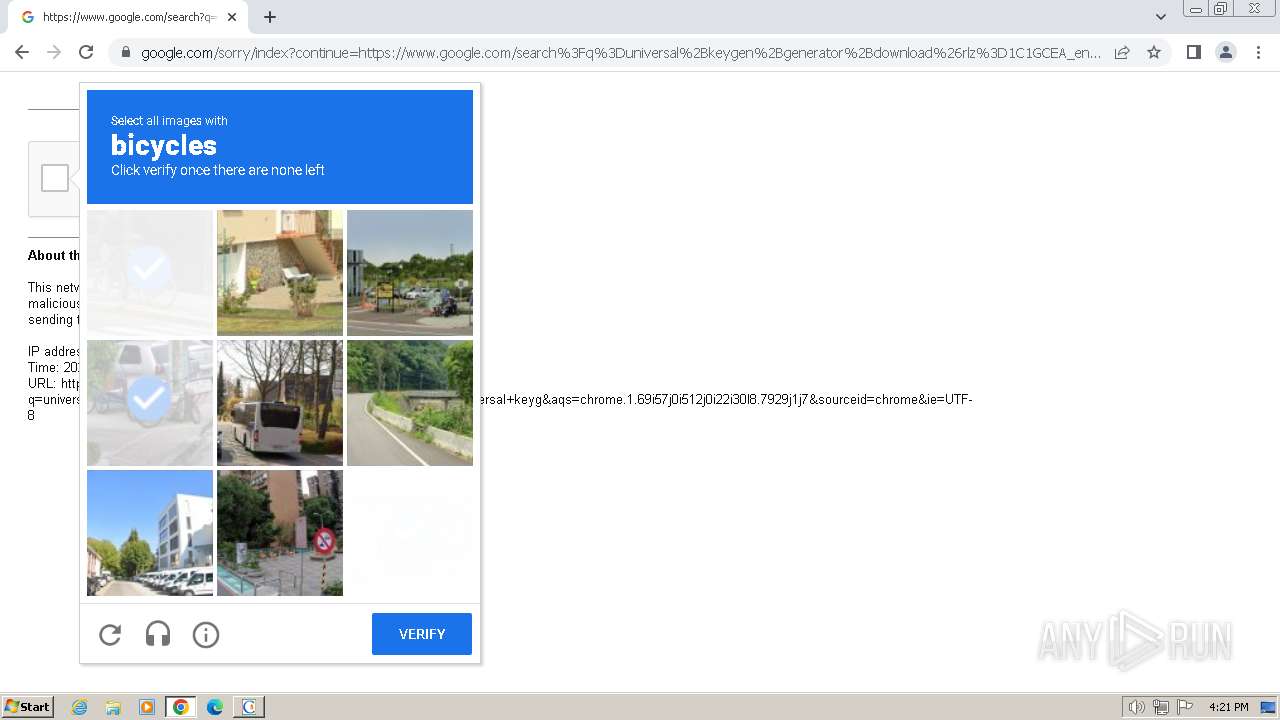Minimize the Chrome window

click(x=1196, y=9)
